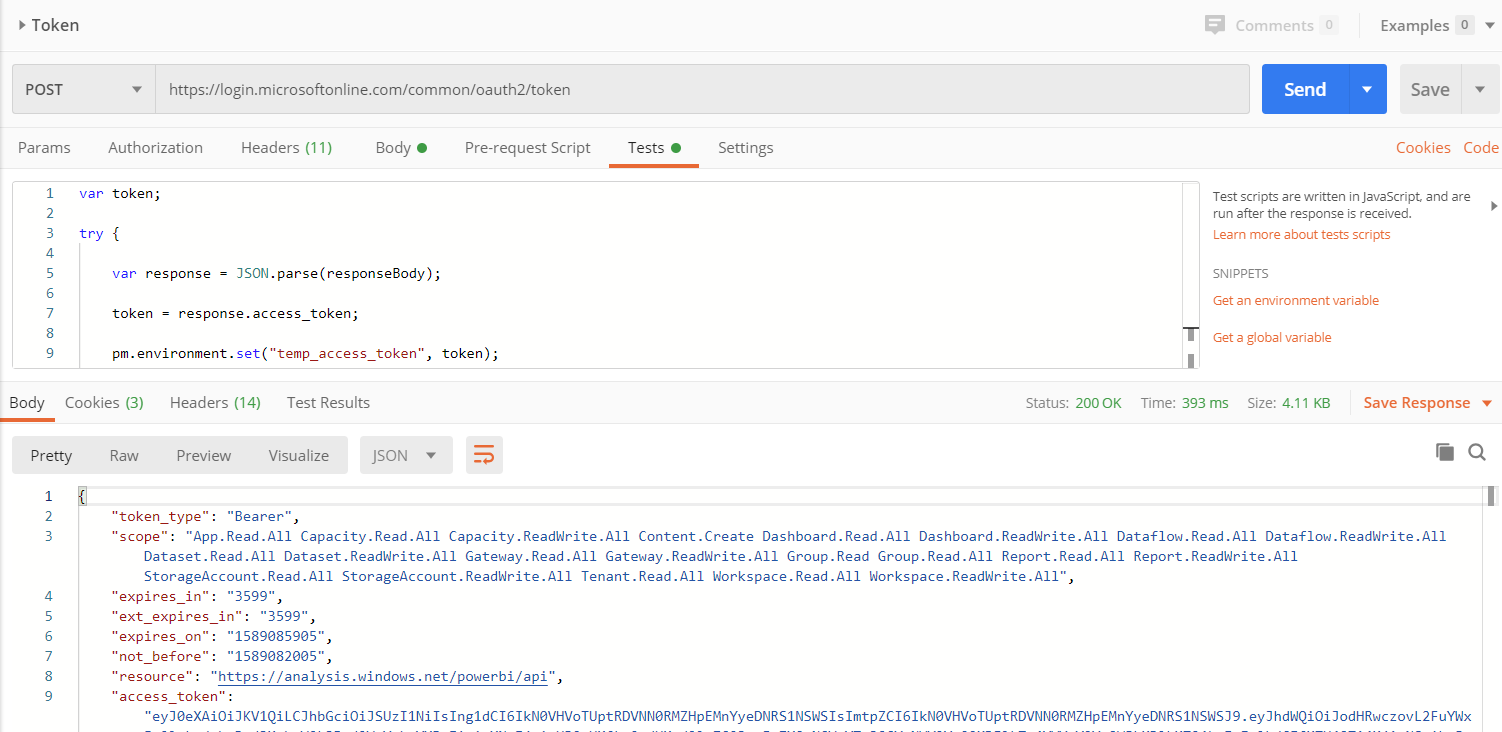1502x732 pixels.
Task: Search within the response body
Action: [1477, 452]
